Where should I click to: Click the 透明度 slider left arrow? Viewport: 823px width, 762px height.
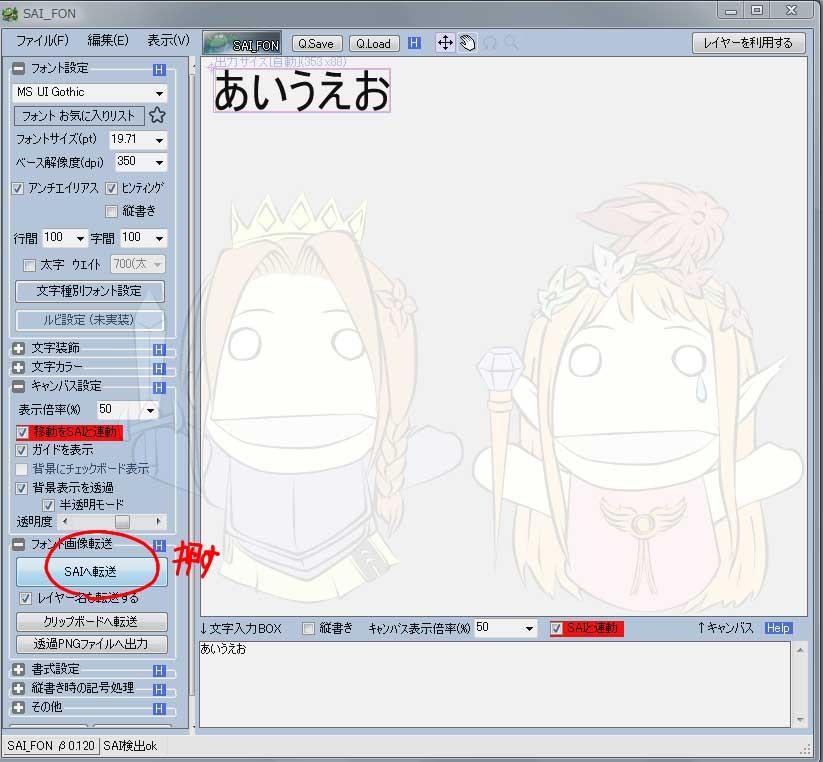[65, 522]
